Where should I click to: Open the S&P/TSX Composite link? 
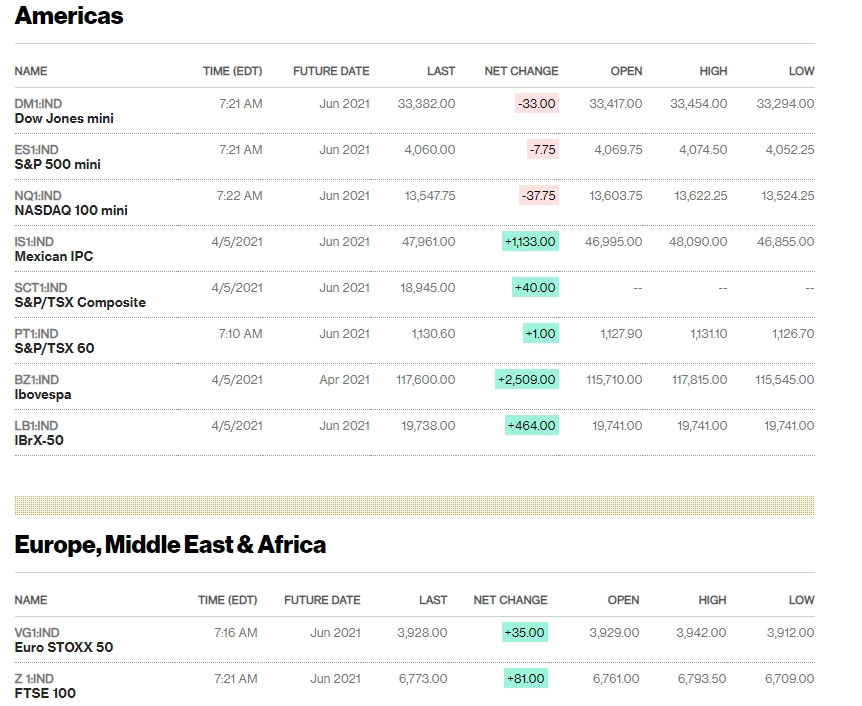80,302
